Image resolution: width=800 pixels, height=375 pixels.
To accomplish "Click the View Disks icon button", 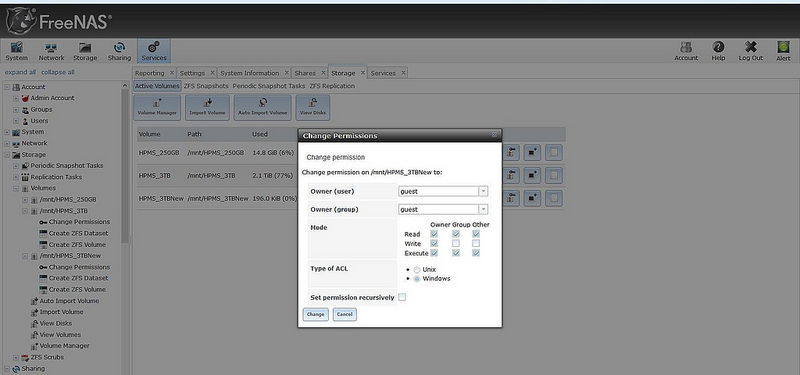I will coord(312,107).
